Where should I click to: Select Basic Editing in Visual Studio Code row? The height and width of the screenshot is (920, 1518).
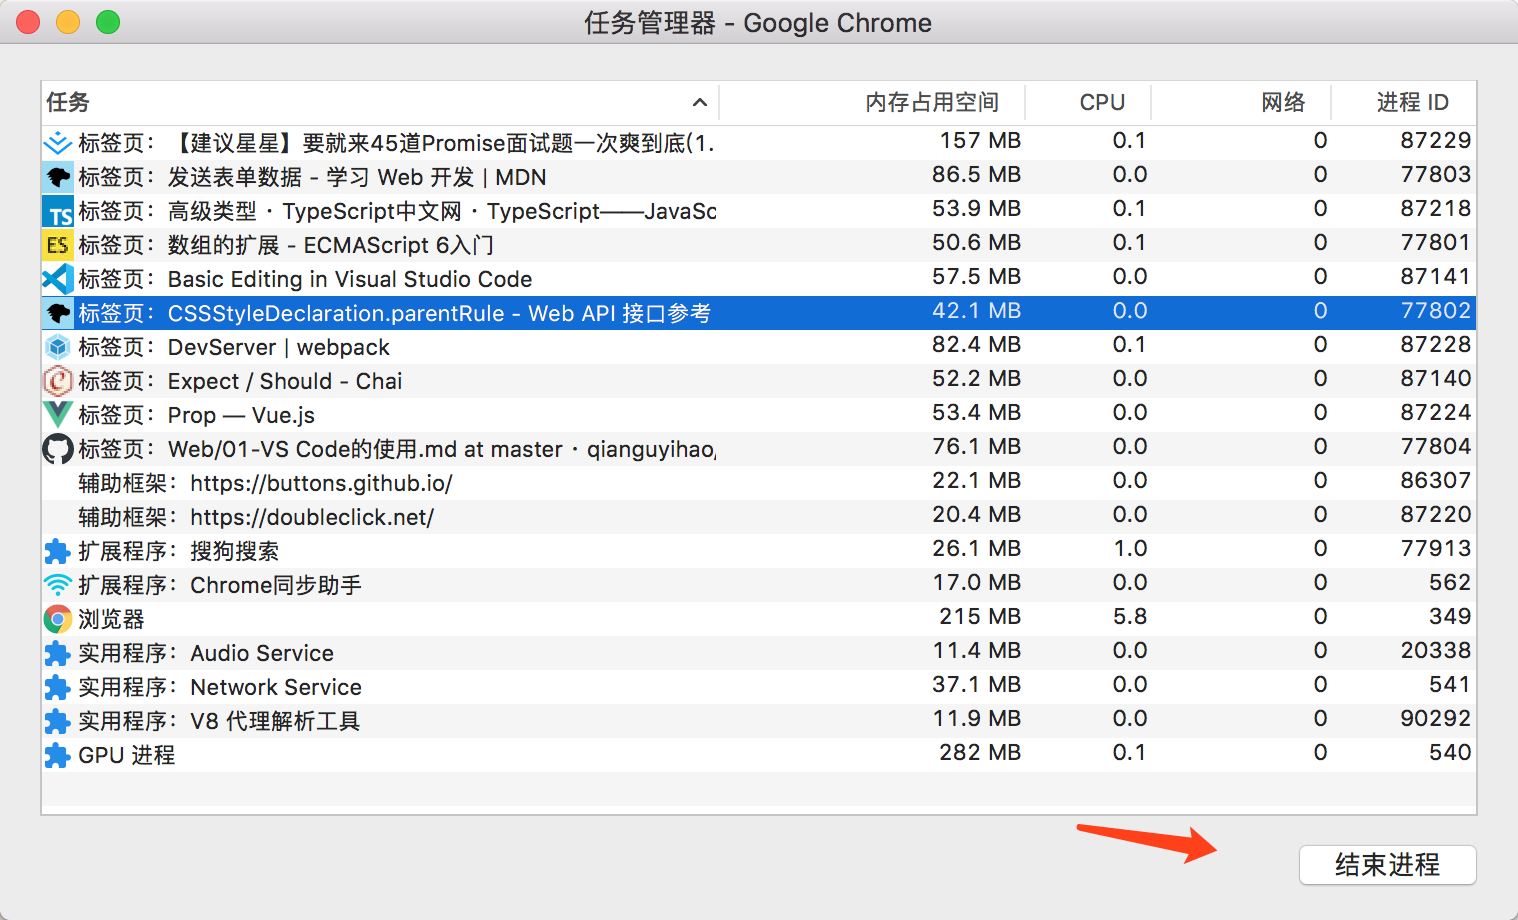[759, 279]
